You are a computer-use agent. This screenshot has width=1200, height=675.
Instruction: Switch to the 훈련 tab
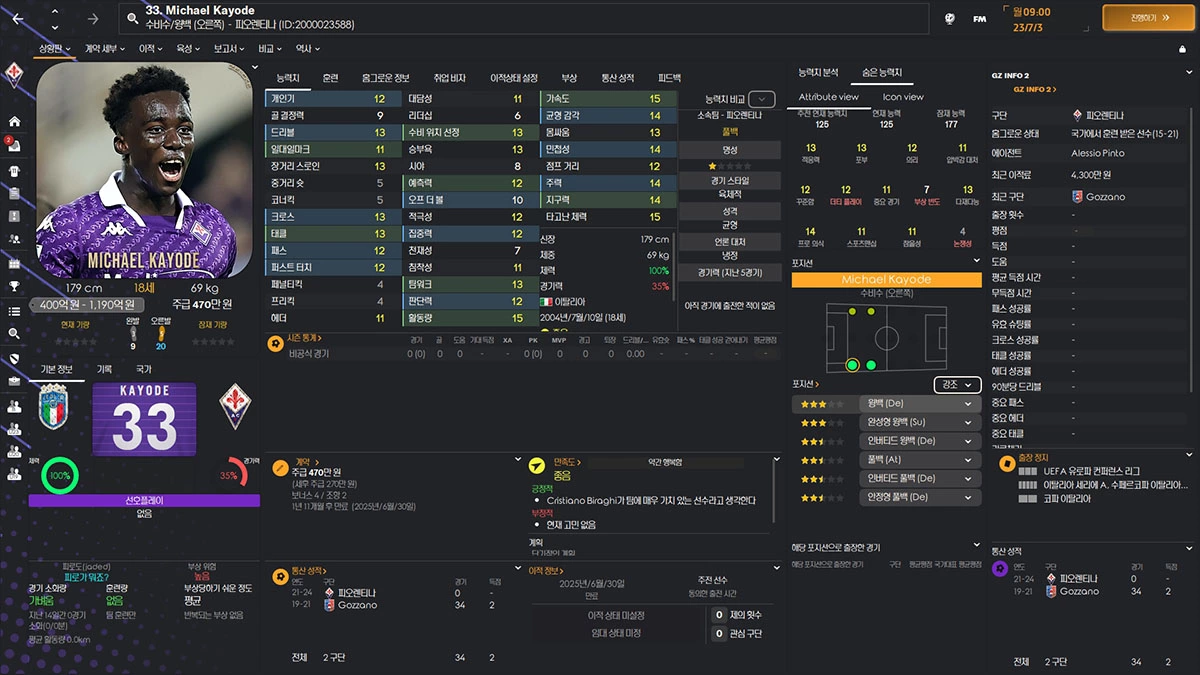click(x=330, y=78)
